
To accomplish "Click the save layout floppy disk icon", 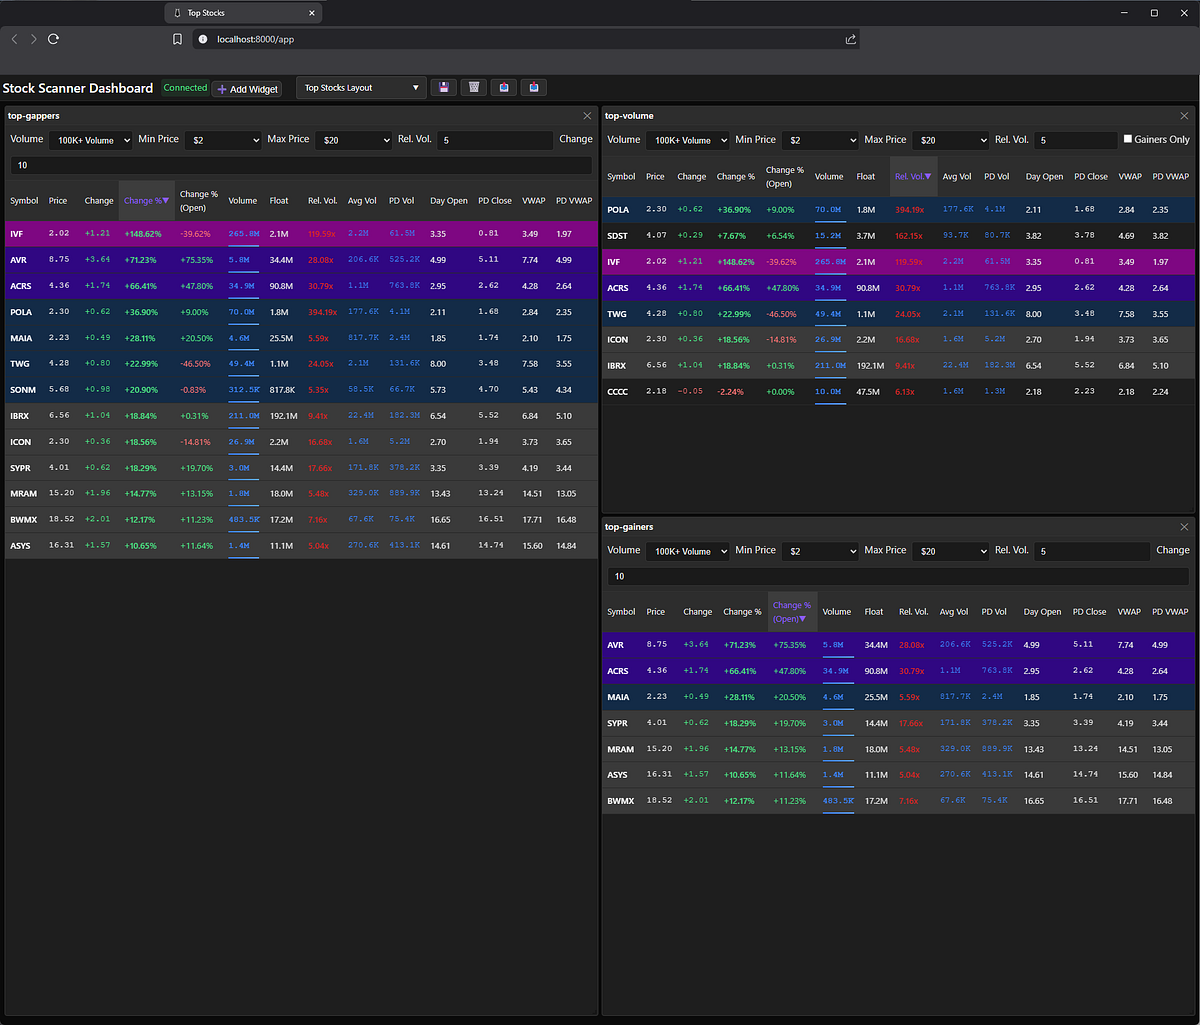I will 444,88.
